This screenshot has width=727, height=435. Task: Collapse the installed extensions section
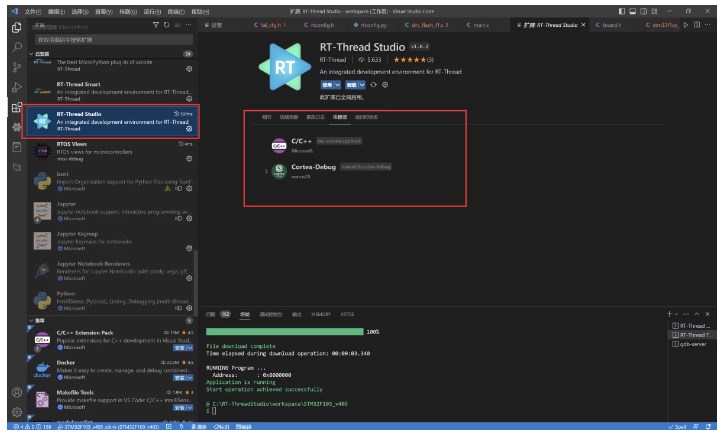(x=32, y=54)
